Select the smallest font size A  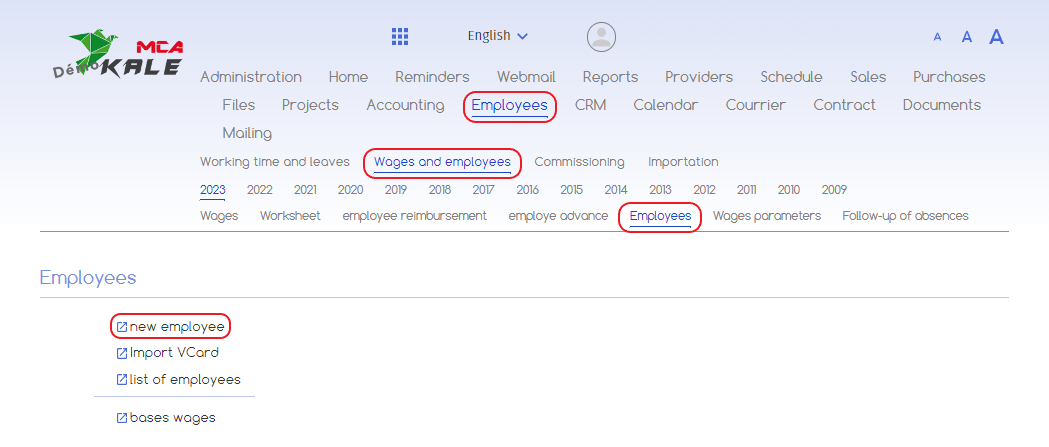937,37
